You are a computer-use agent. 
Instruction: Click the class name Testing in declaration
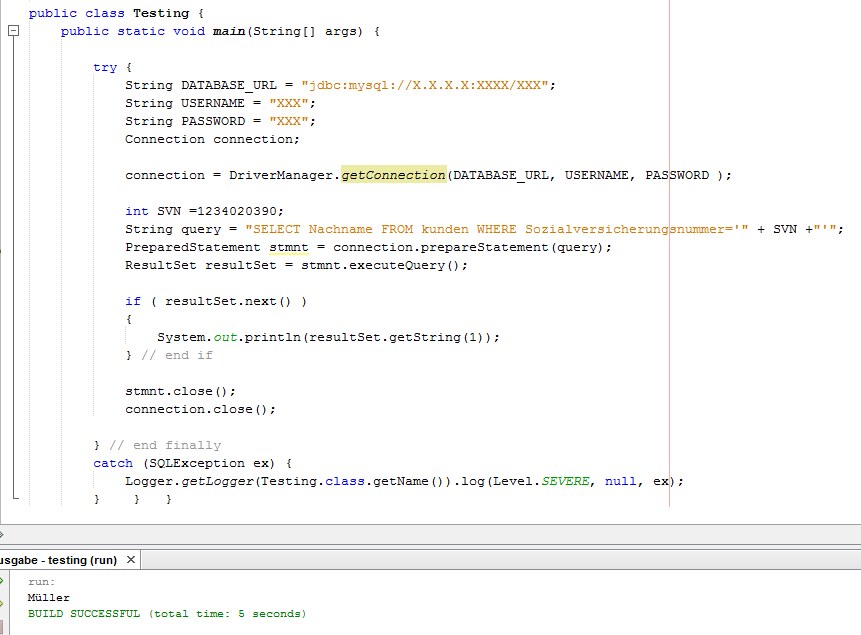click(x=161, y=13)
